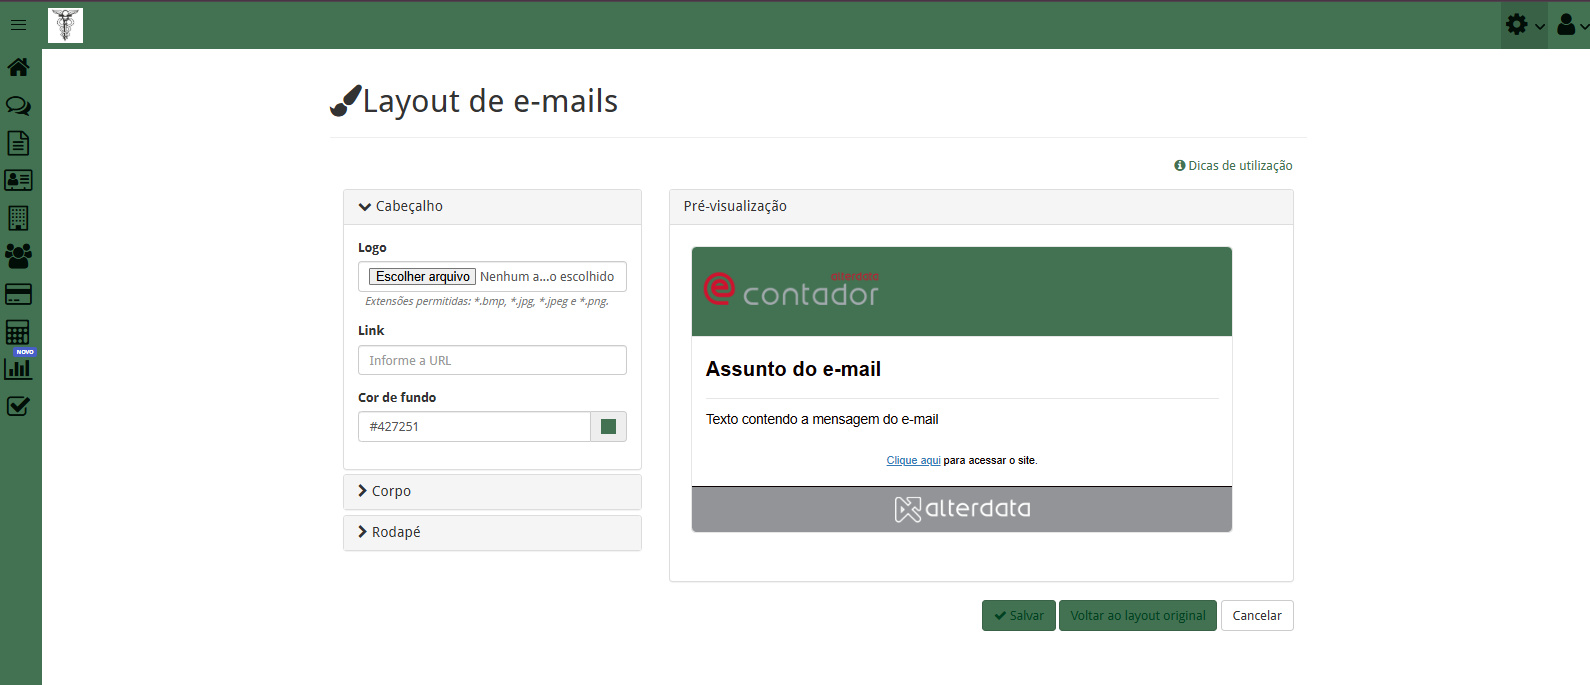Collapse the Cabeçalho section

[x=492, y=207]
